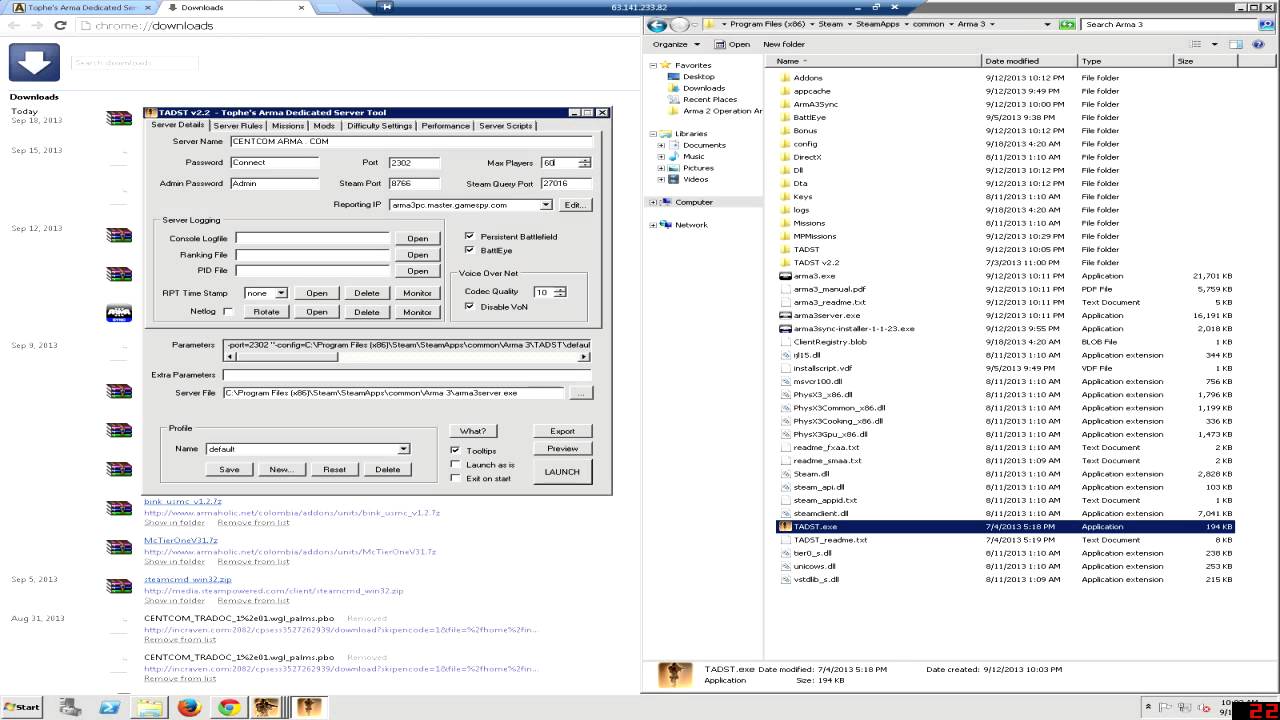
Task: Click archive icon beside McTierOneV31.7z download
Action: click(x=119, y=547)
